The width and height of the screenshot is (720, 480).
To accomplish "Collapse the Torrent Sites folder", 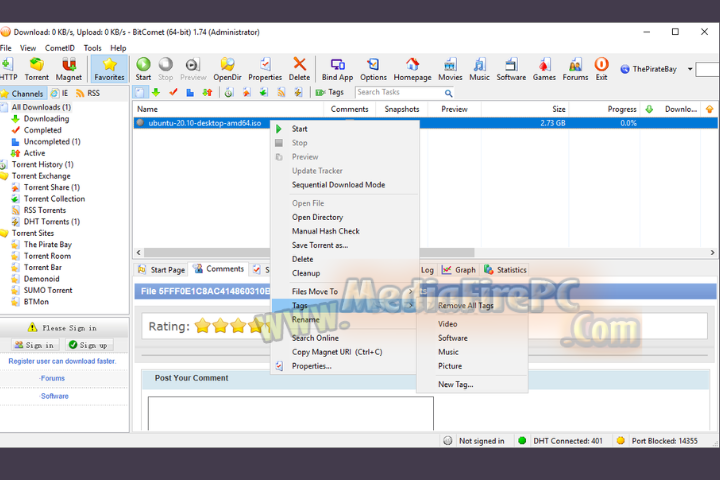I will 33,233.
